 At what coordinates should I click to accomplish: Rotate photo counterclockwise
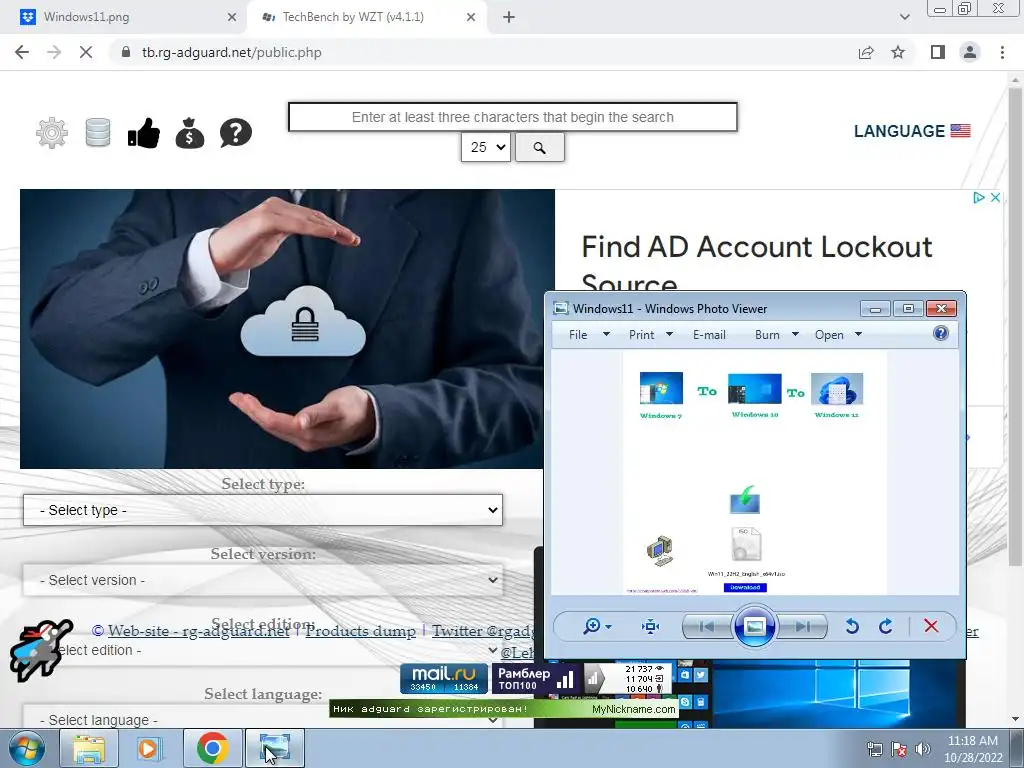click(x=852, y=626)
